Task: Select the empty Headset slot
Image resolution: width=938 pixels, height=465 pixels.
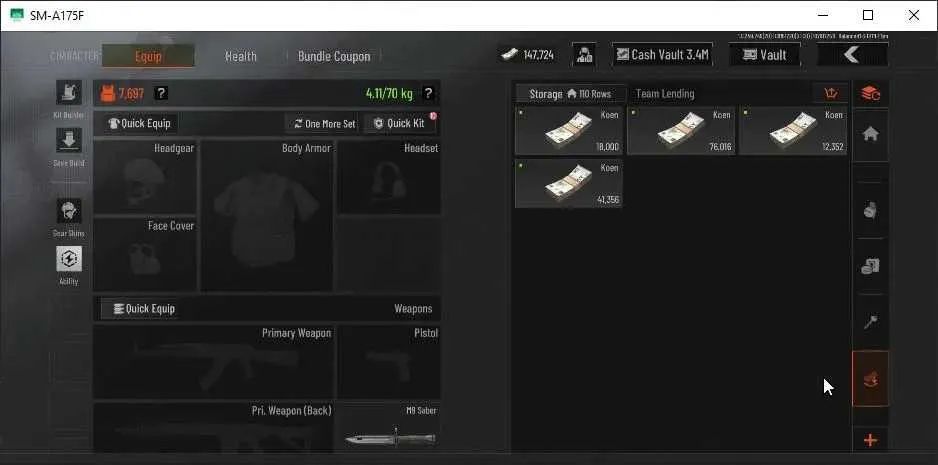Action: click(389, 177)
